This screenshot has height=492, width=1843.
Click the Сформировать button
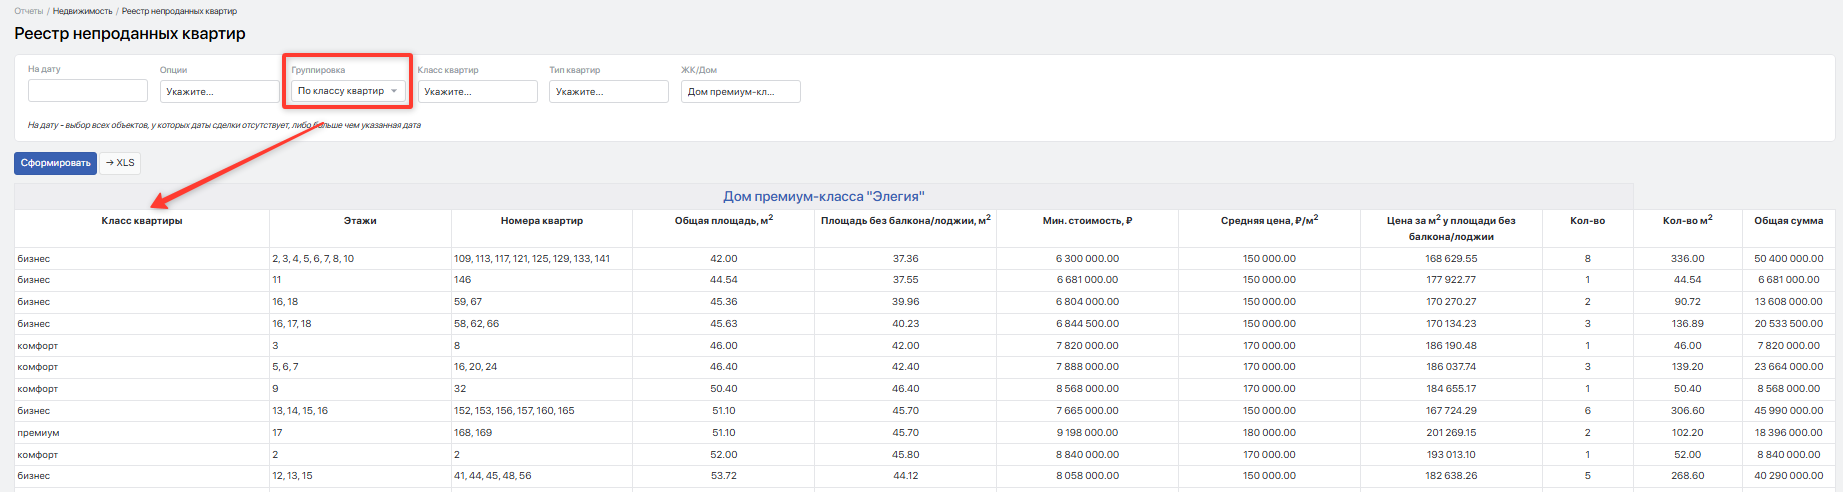click(55, 163)
